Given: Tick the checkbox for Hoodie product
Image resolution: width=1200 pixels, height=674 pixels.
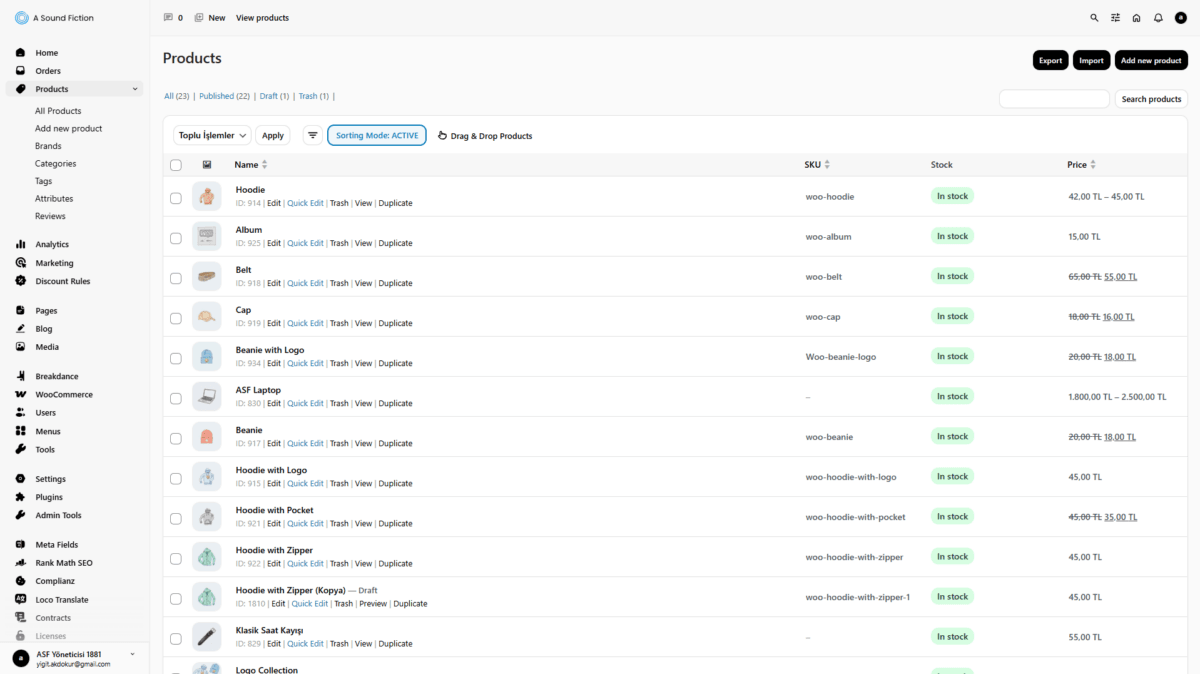Looking at the screenshot, I should click(x=176, y=198).
